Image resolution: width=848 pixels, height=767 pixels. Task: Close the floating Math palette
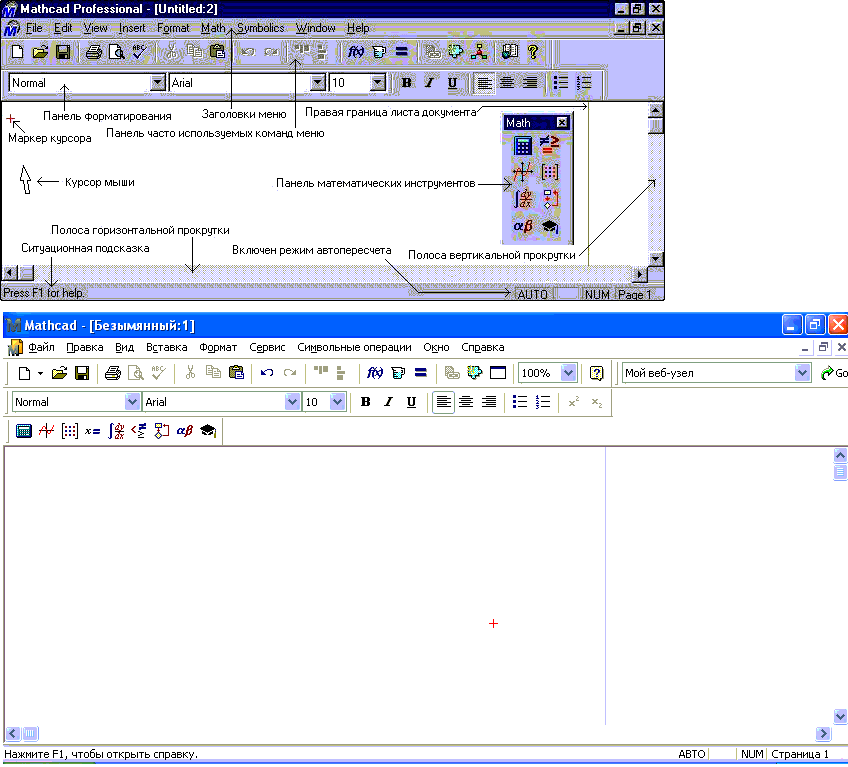pos(562,122)
